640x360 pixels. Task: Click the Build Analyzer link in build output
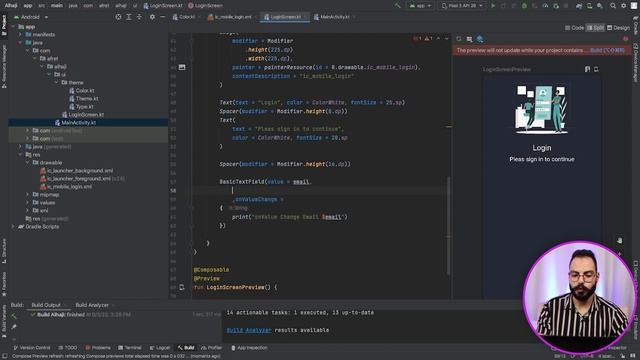[x=249, y=330]
